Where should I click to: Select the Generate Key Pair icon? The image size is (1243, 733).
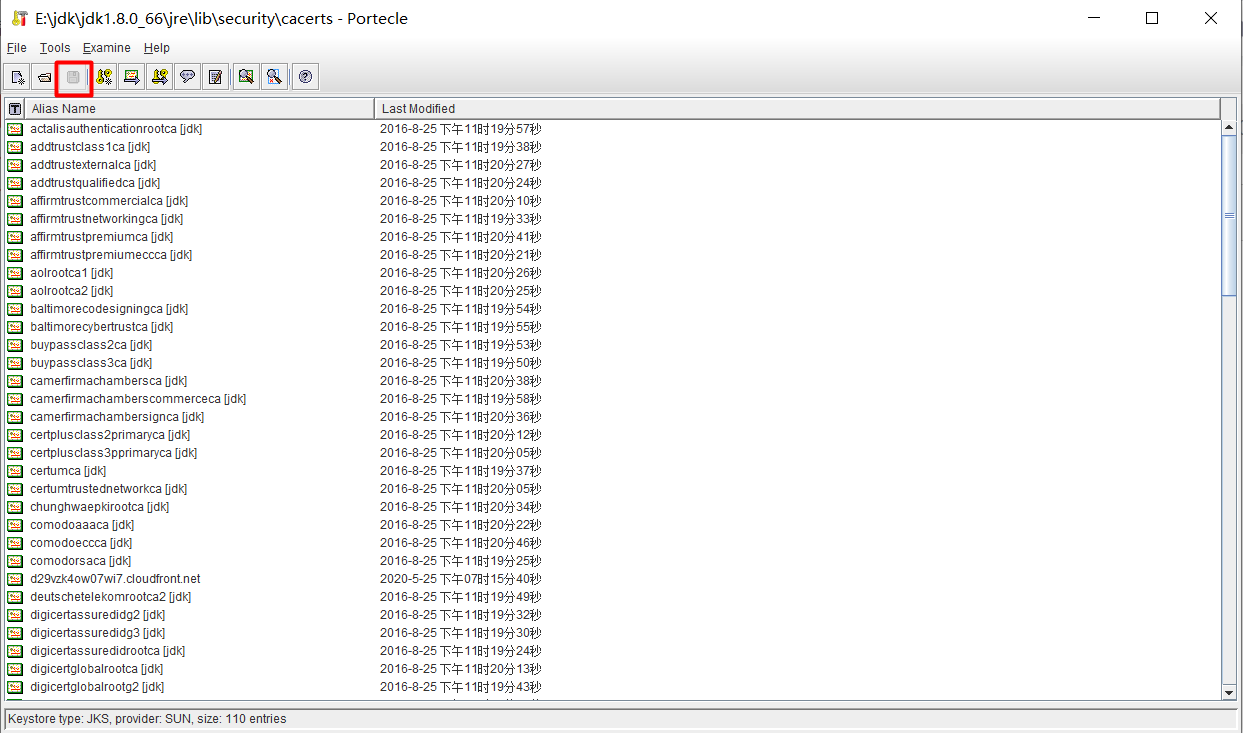102,76
